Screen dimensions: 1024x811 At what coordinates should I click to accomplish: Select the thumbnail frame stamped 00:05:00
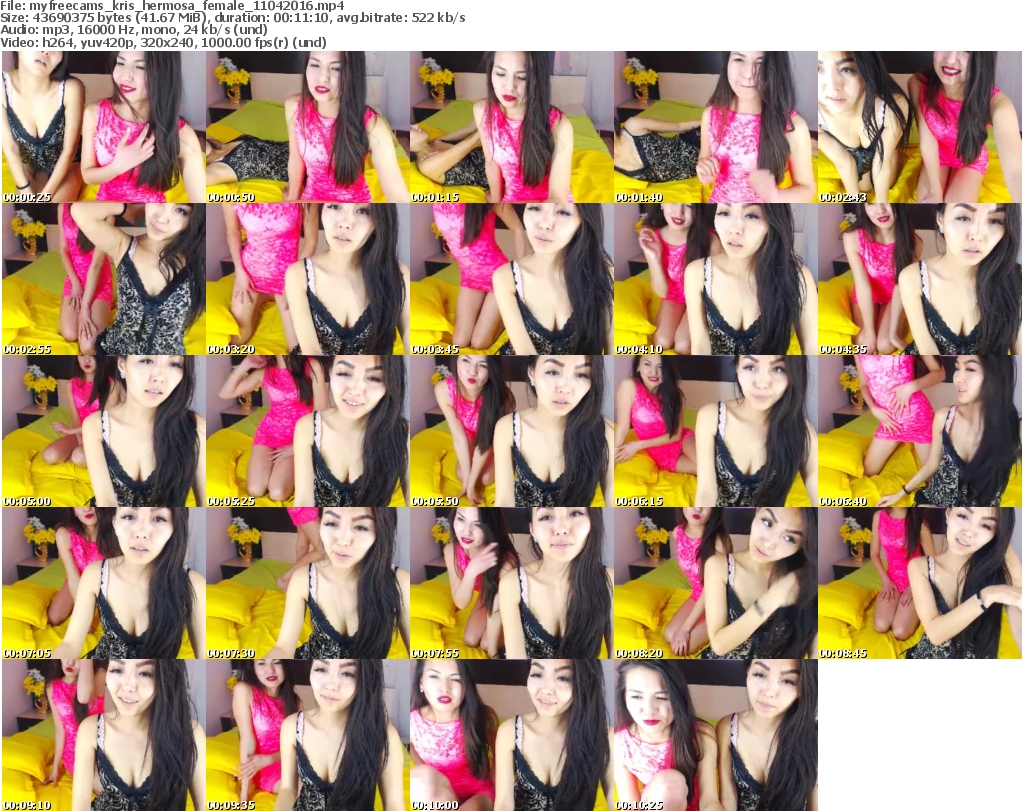coord(104,431)
